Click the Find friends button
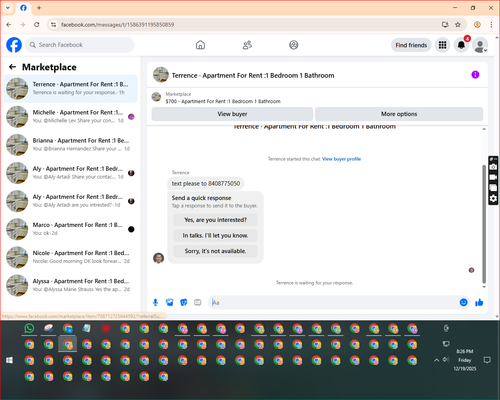This screenshot has width=500, height=400. (x=411, y=45)
